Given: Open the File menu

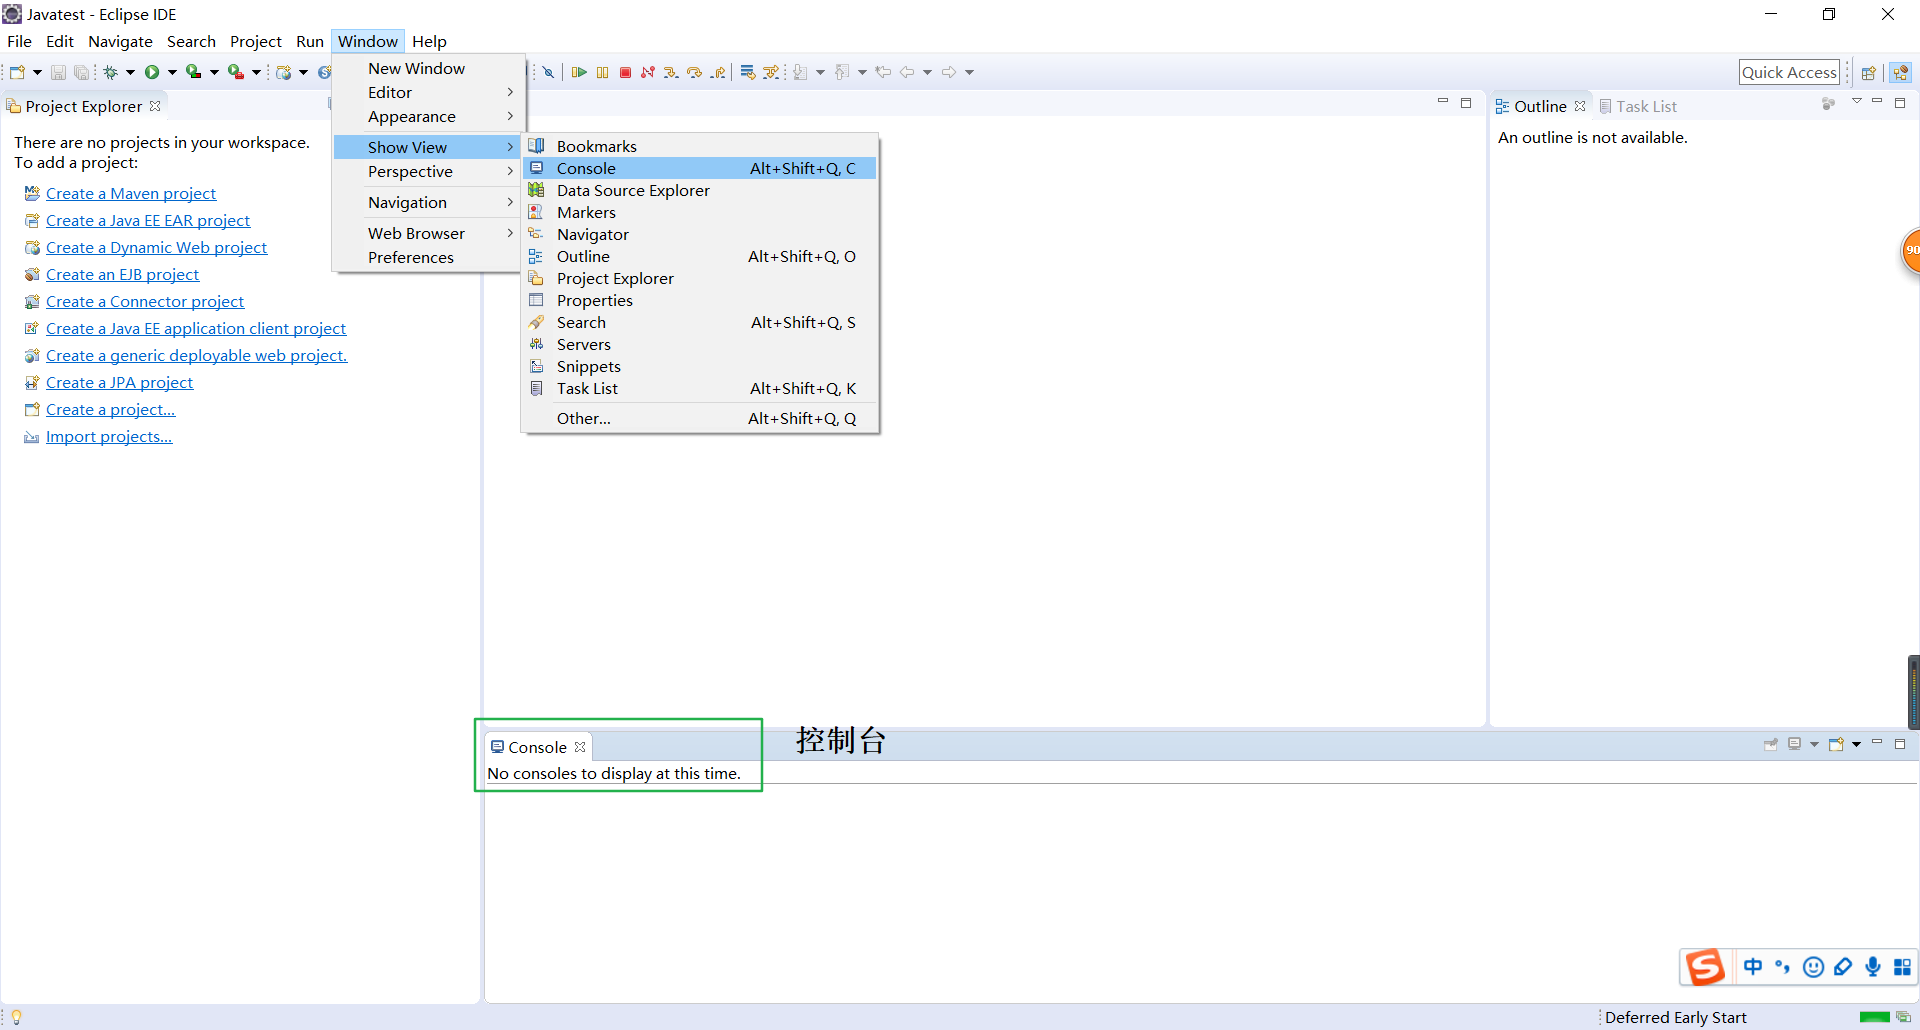Looking at the screenshot, I should click(19, 41).
